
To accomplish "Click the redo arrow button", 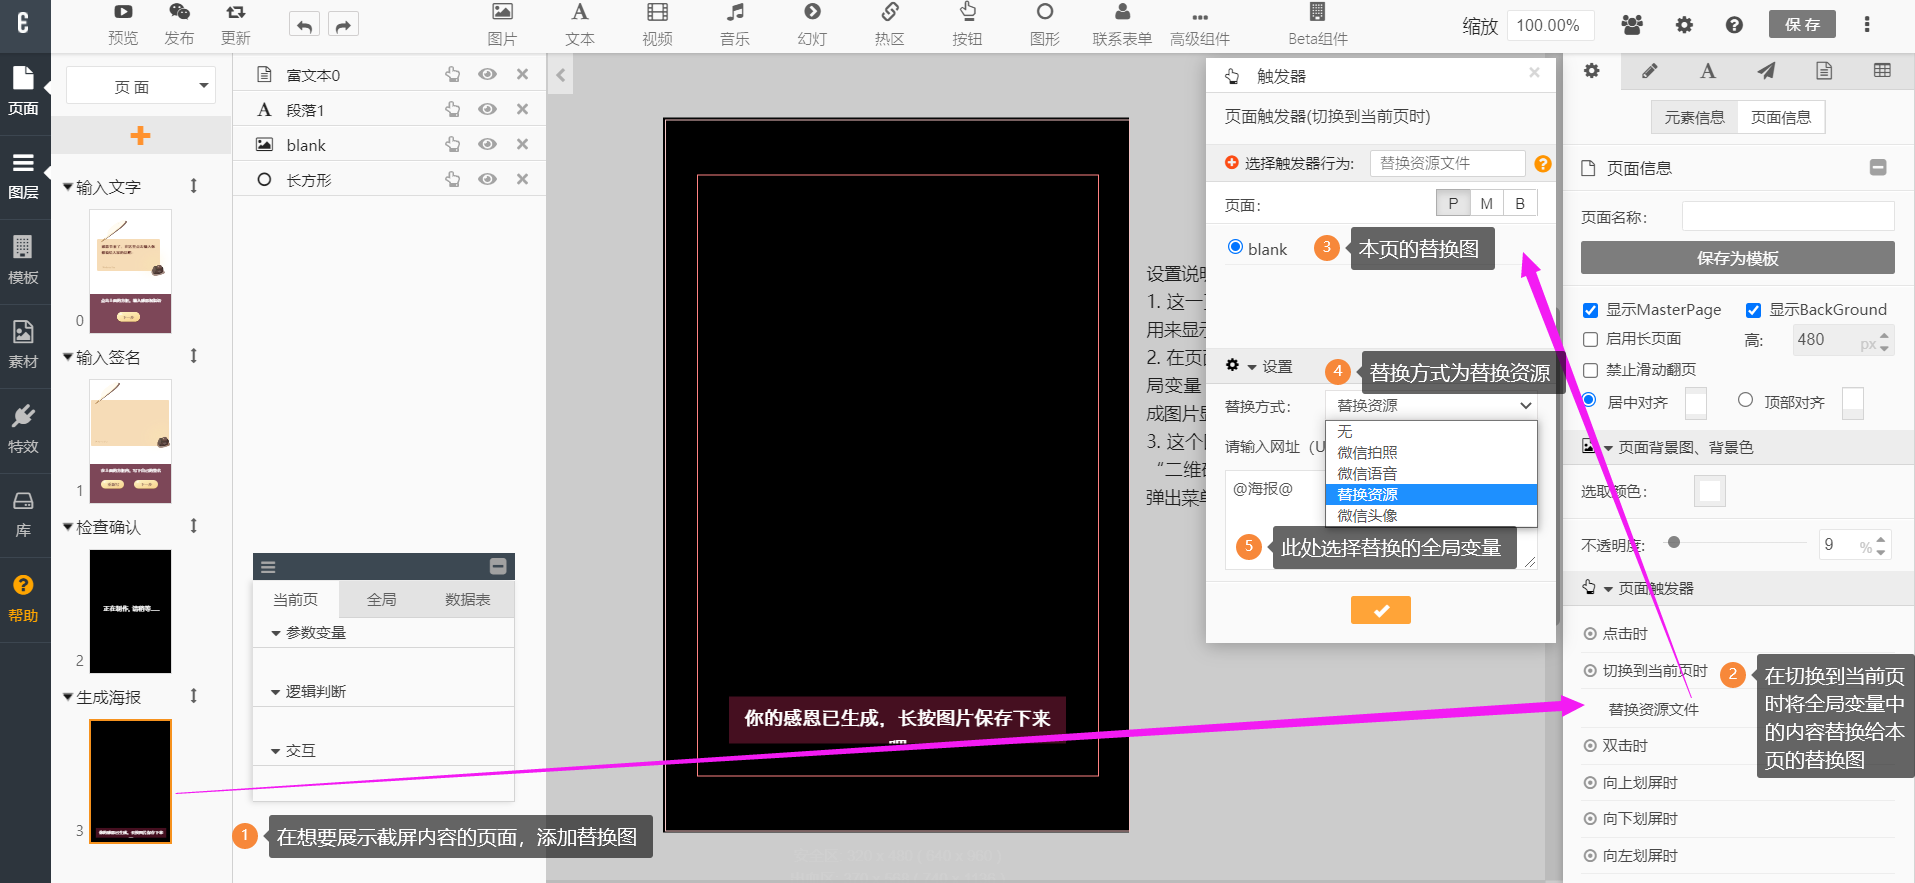I will click(x=343, y=25).
